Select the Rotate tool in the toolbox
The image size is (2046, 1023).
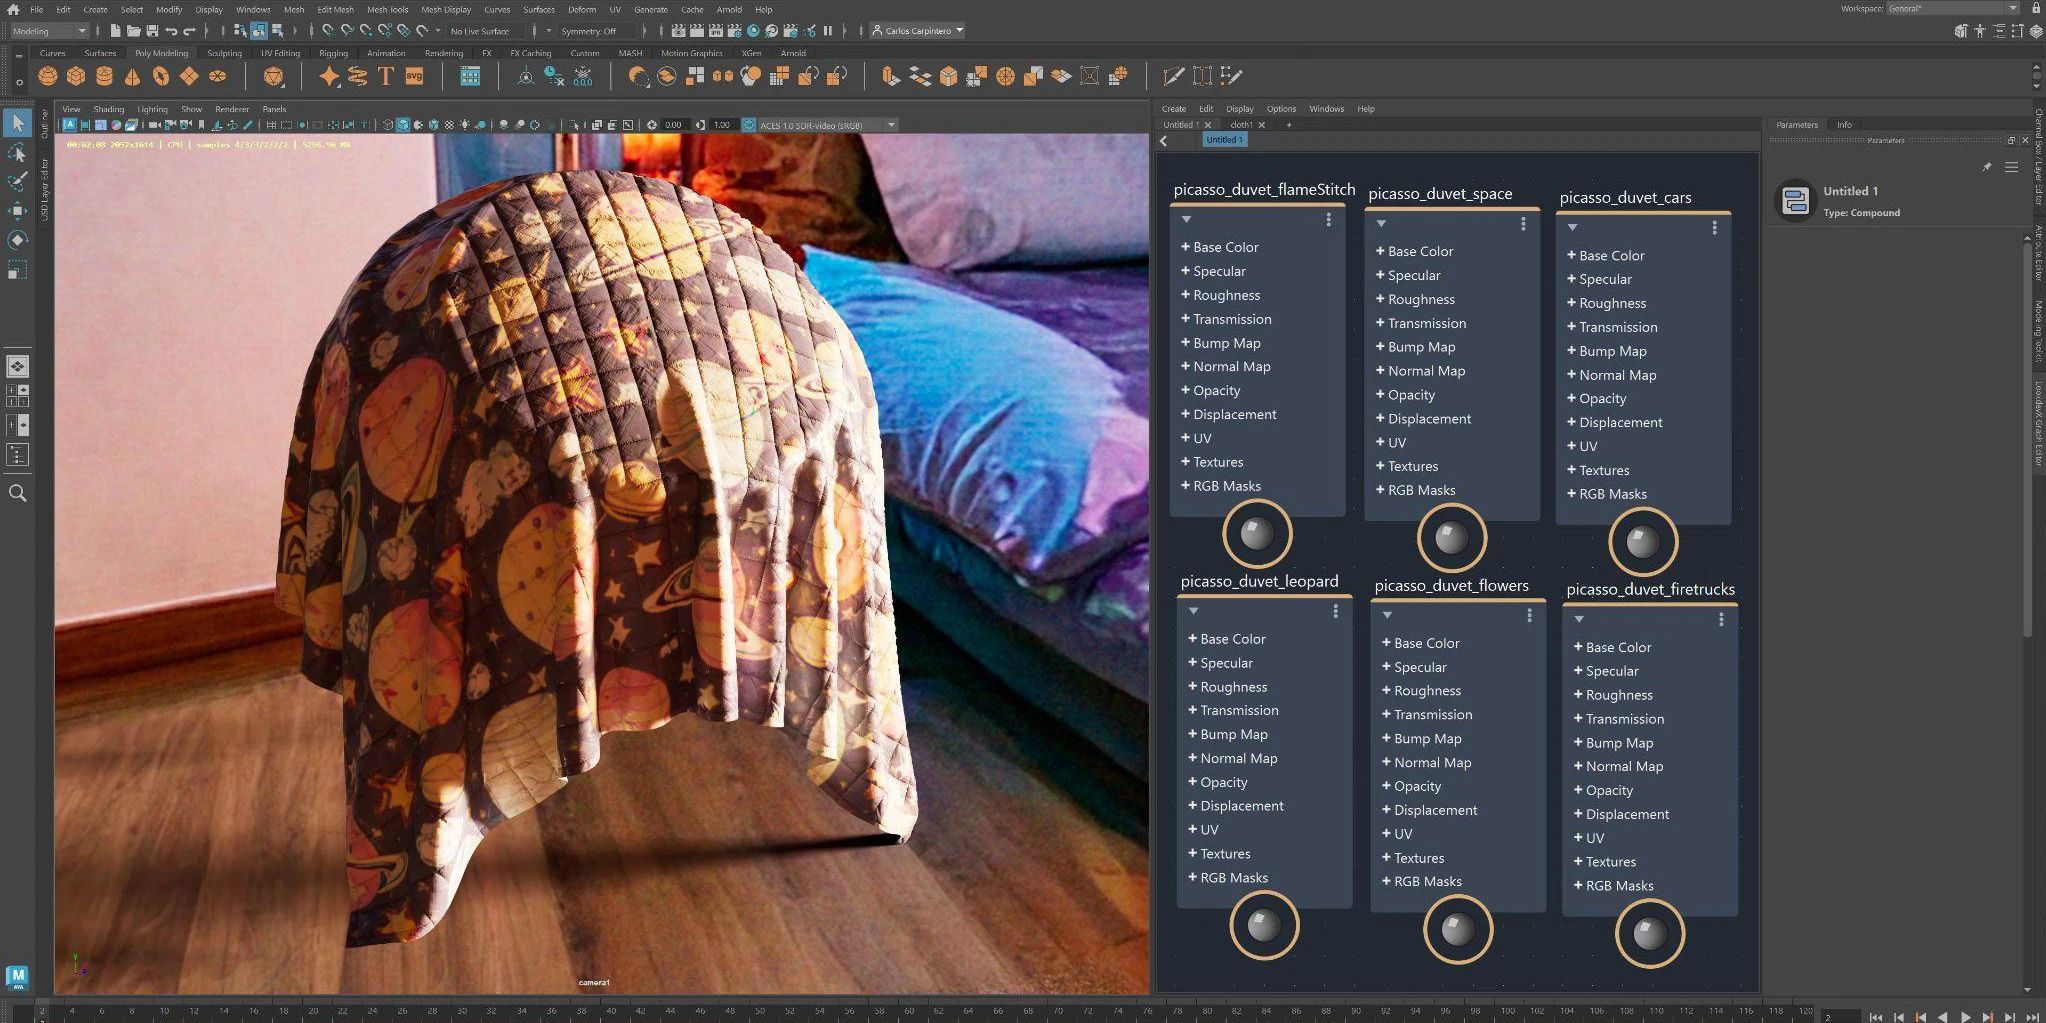17,240
